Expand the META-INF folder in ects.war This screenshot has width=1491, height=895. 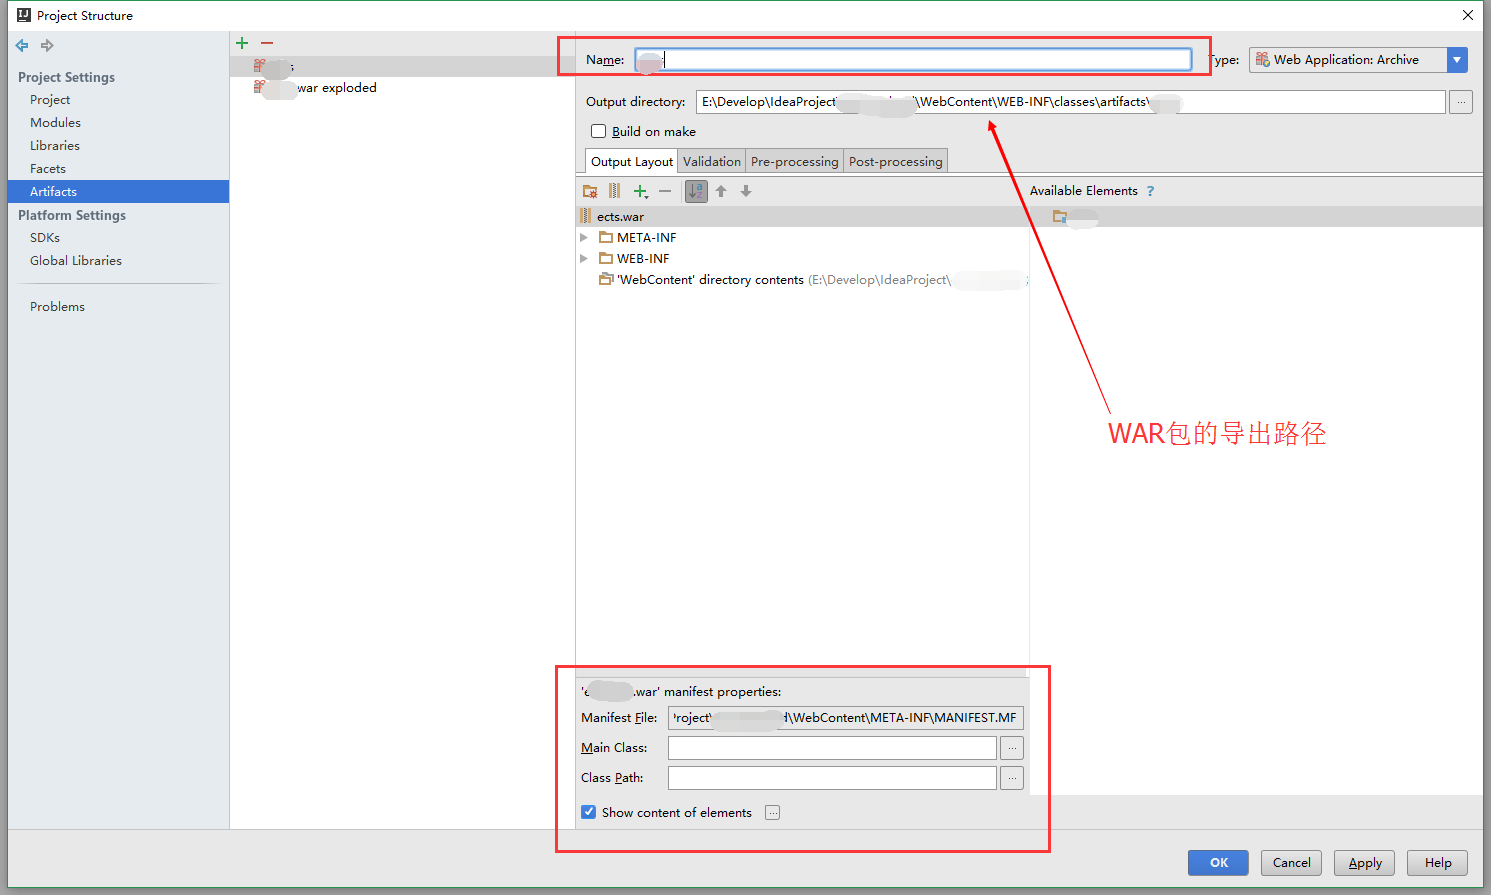584,237
